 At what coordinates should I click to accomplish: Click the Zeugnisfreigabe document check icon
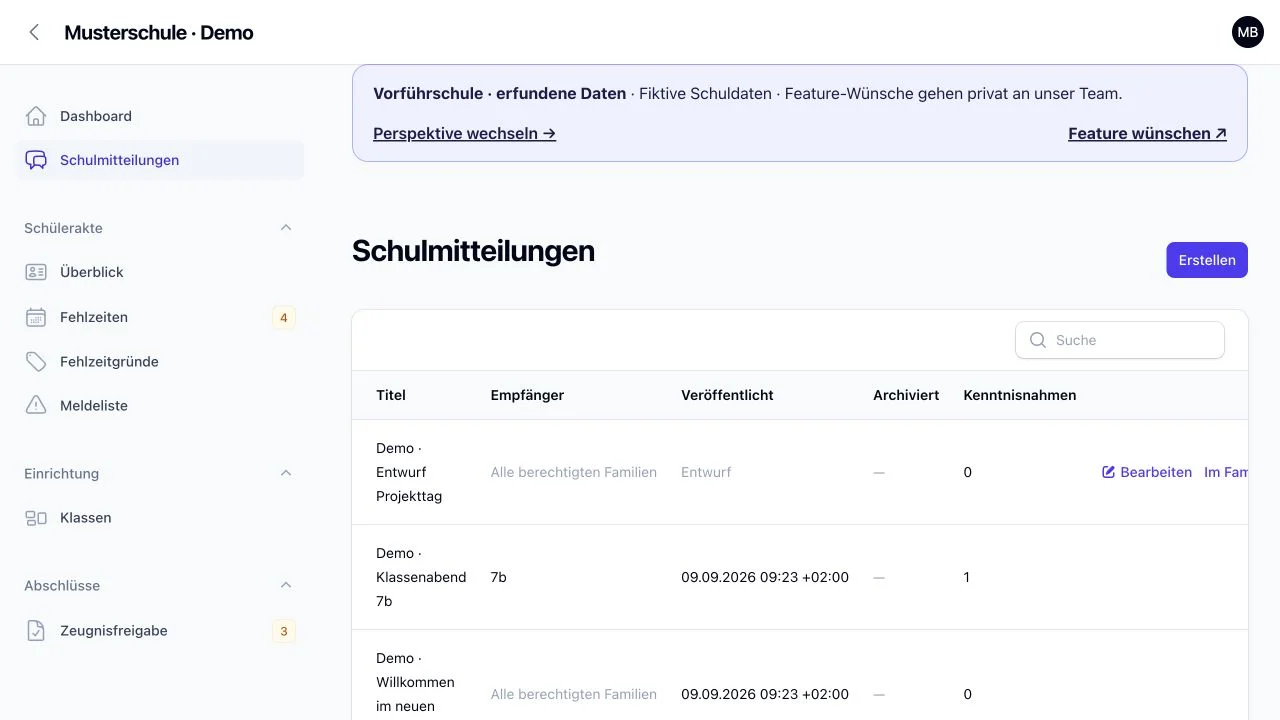(36, 631)
